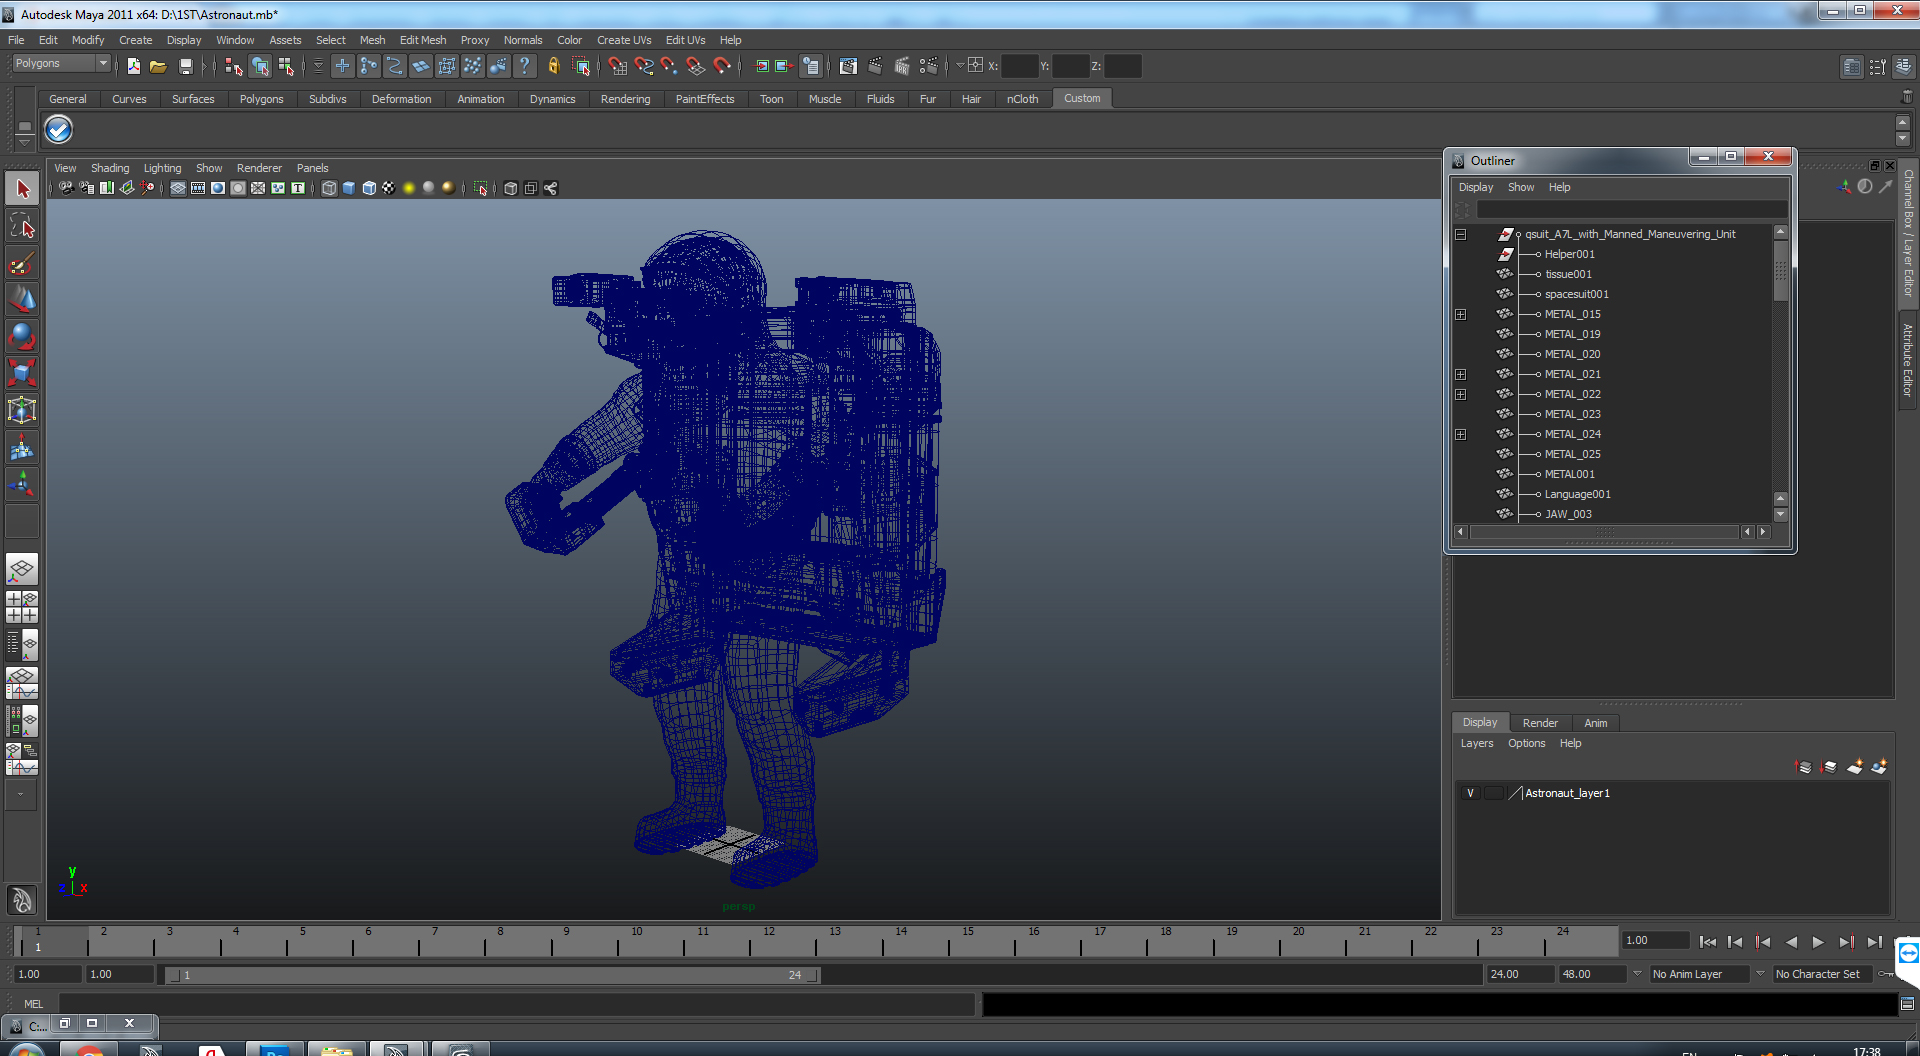Image resolution: width=1920 pixels, height=1056 pixels.
Task: Click the custom shelf checkmark button
Action: tap(59, 130)
